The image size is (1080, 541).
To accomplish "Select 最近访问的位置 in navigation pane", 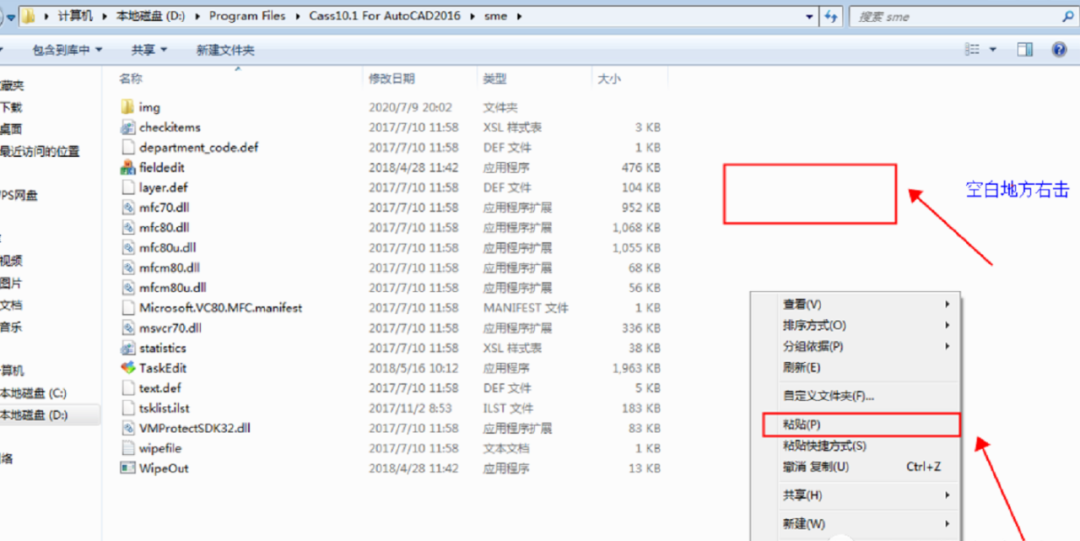I will pyautogui.click(x=39, y=151).
